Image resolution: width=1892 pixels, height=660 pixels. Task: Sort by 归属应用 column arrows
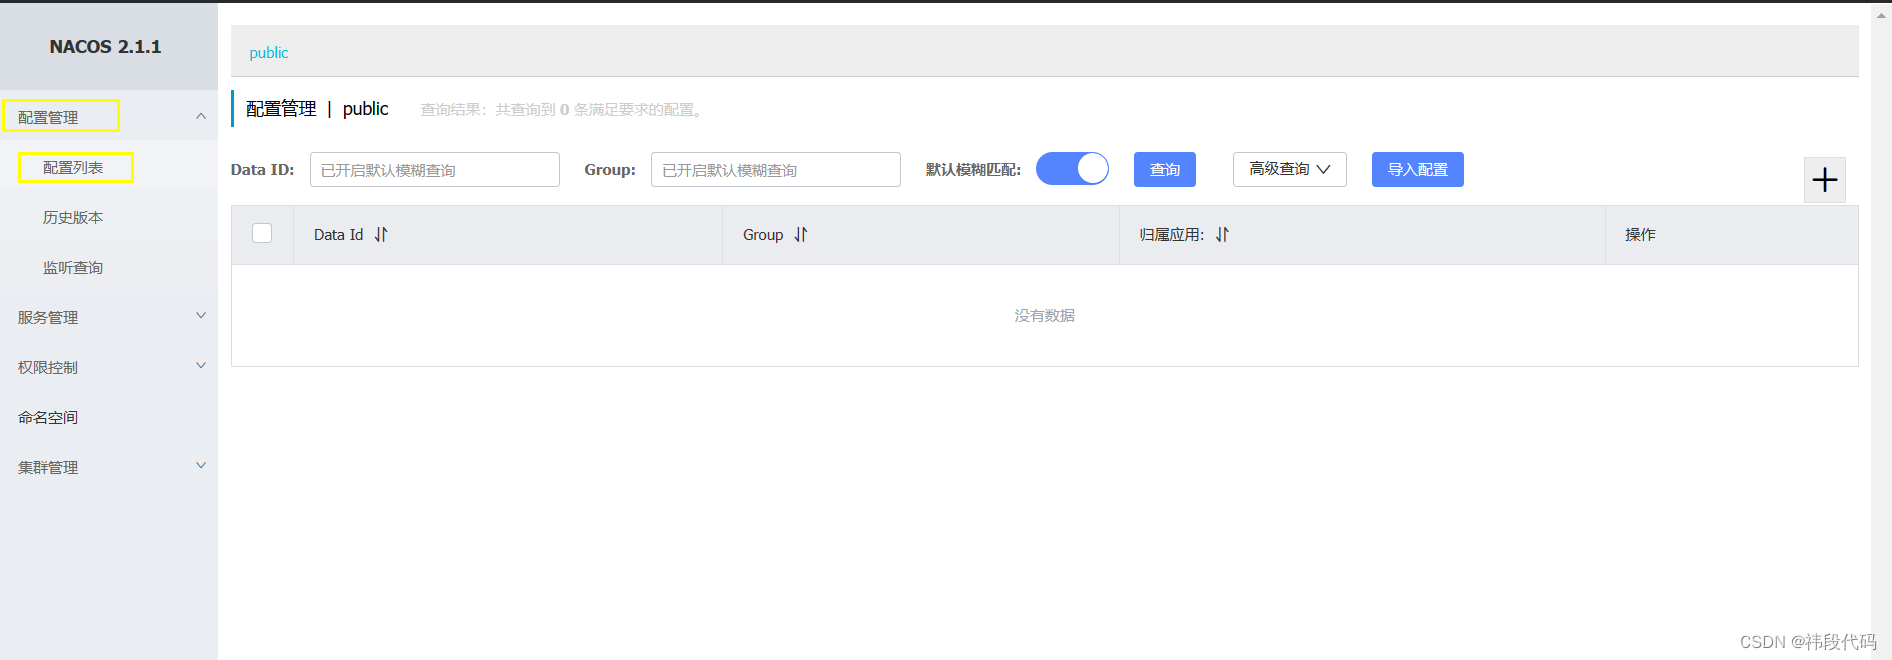pos(1222,235)
